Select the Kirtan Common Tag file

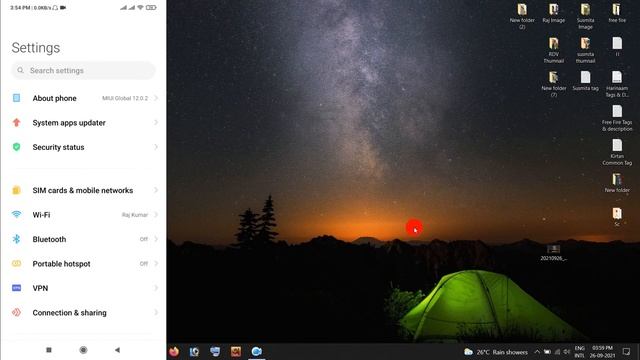click(617, 152)
